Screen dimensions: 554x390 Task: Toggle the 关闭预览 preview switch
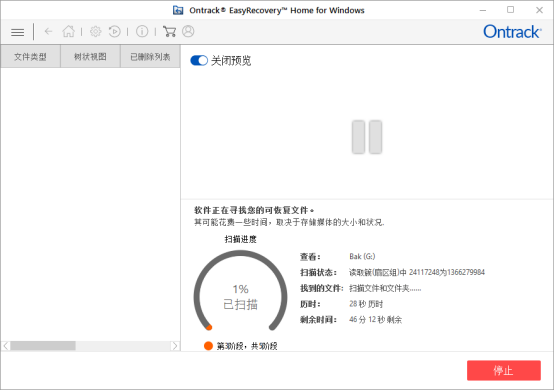pos(199,60)
